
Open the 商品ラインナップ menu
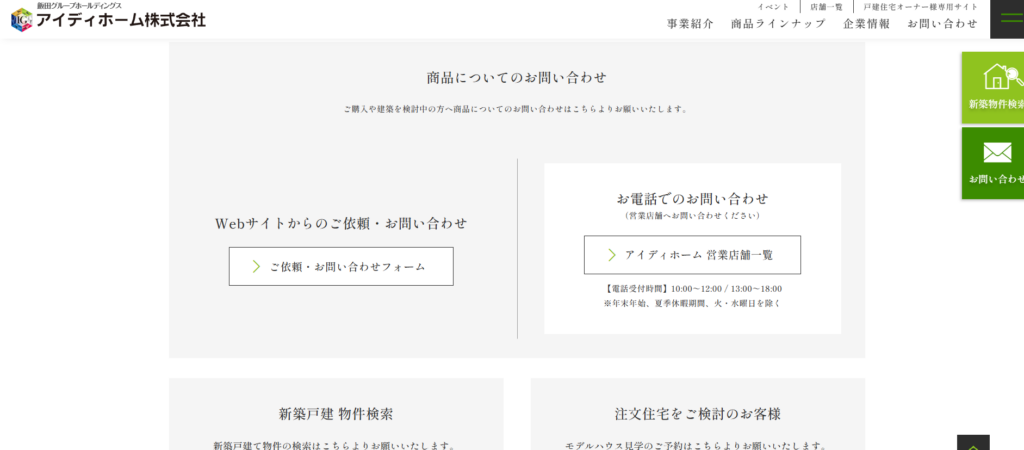(778, 24)
